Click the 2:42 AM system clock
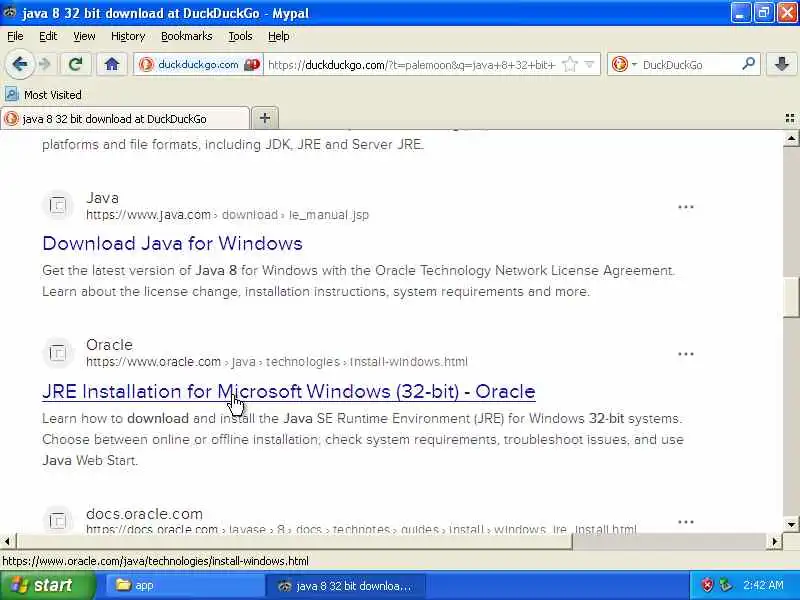 [x=763, y=585]
